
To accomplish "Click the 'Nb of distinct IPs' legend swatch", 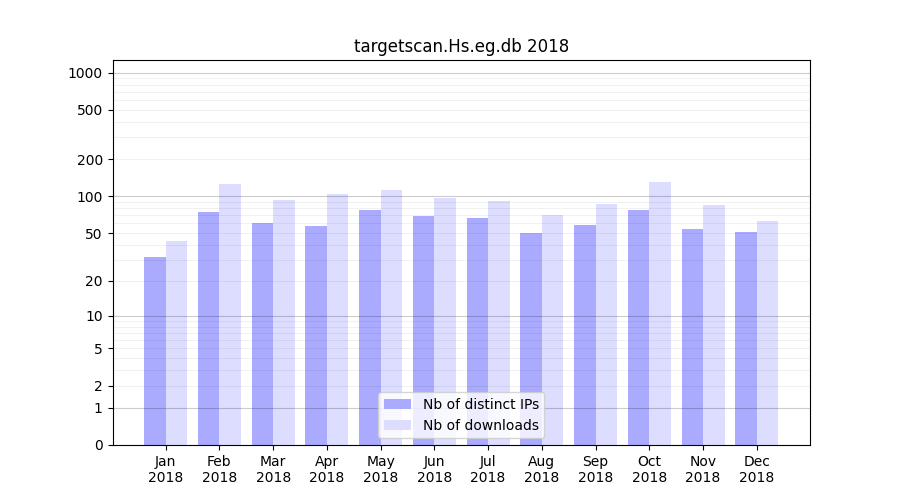I will click(397, 404).
